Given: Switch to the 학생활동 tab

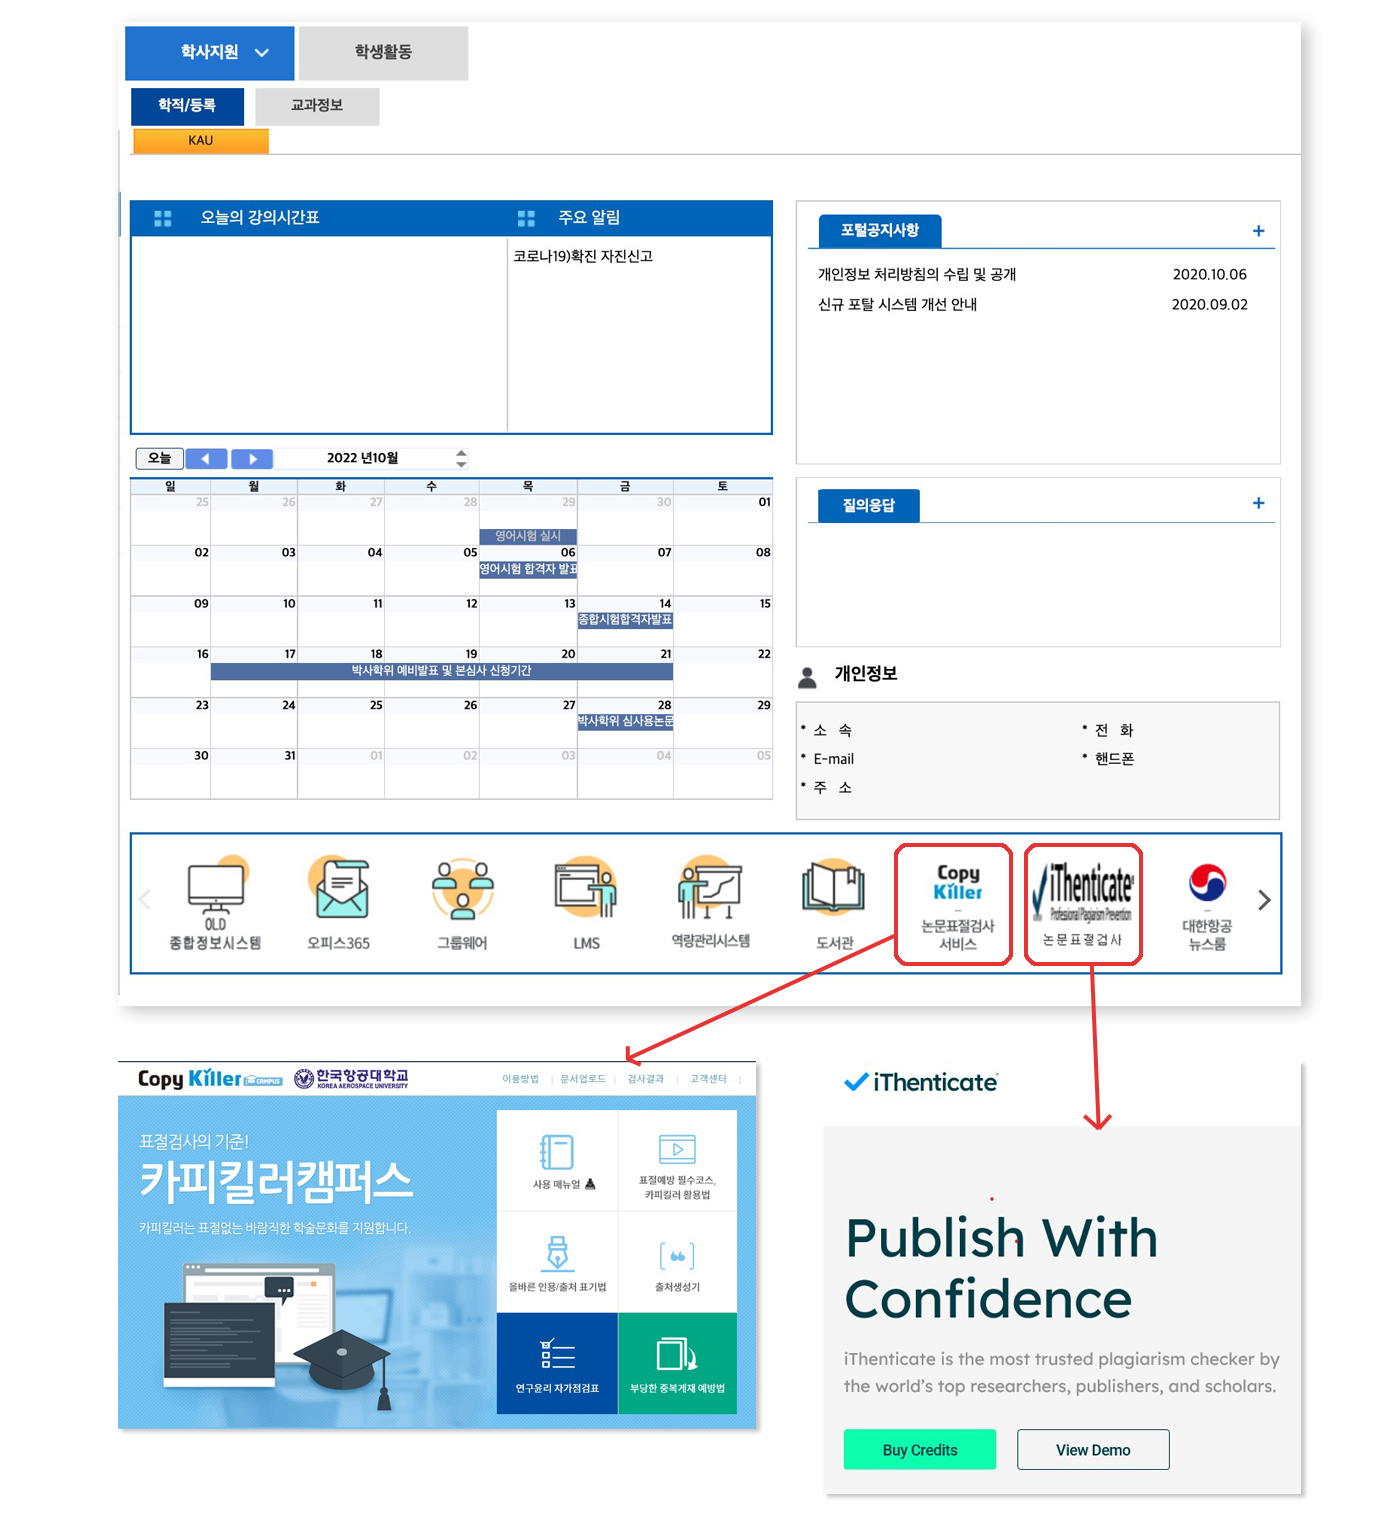Looking at the screenshot, I should 383,53.
